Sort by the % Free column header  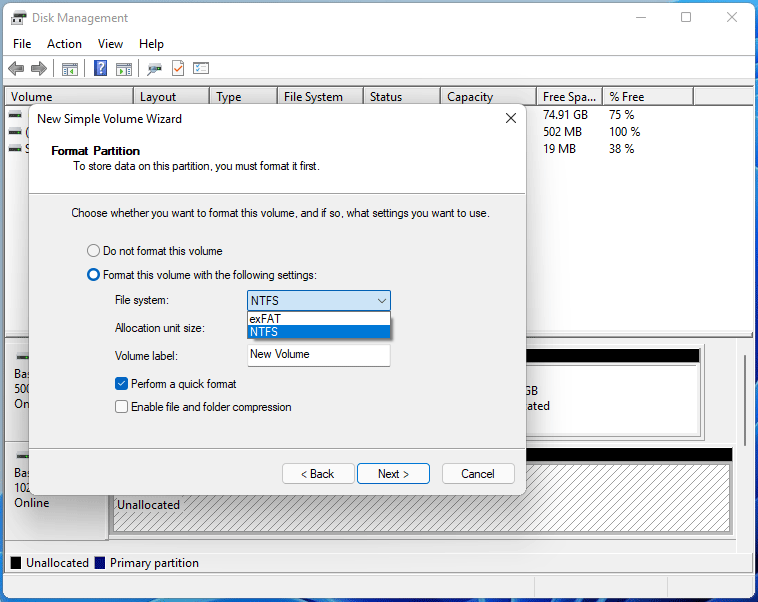point(648,97)
